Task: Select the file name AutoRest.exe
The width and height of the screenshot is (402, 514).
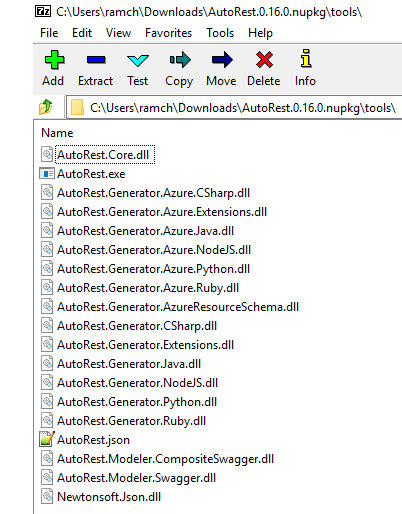Action: click(x=91, y=174)
